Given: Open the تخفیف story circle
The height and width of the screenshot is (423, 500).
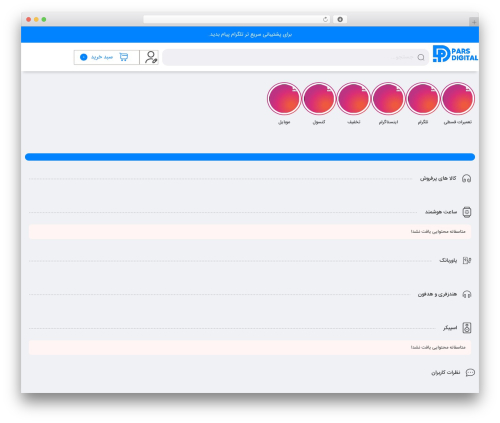Looking at the screenshot, I should [353, 99].
